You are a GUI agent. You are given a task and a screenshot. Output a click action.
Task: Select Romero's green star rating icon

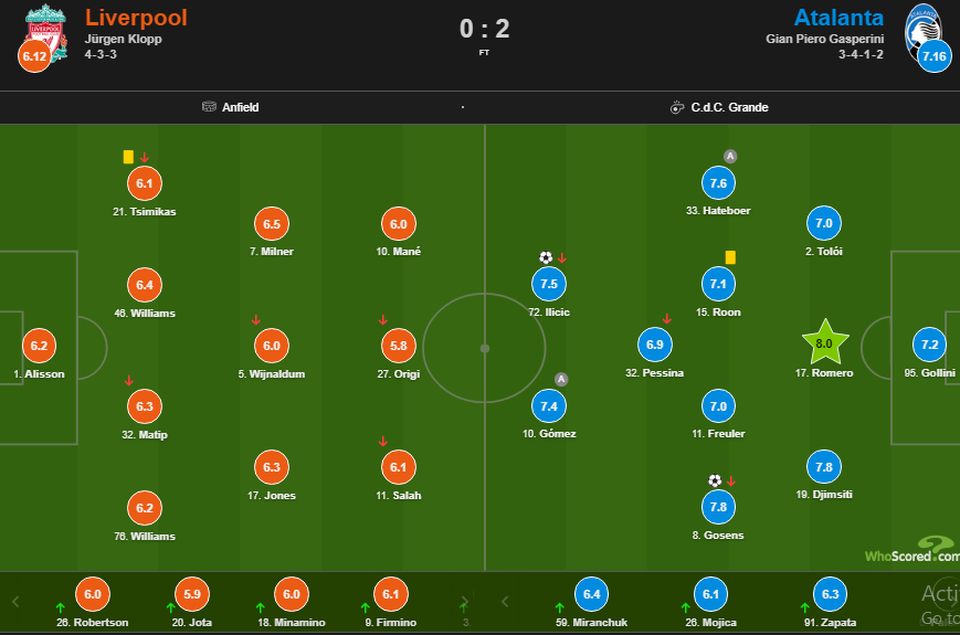(x=825, y=342)
